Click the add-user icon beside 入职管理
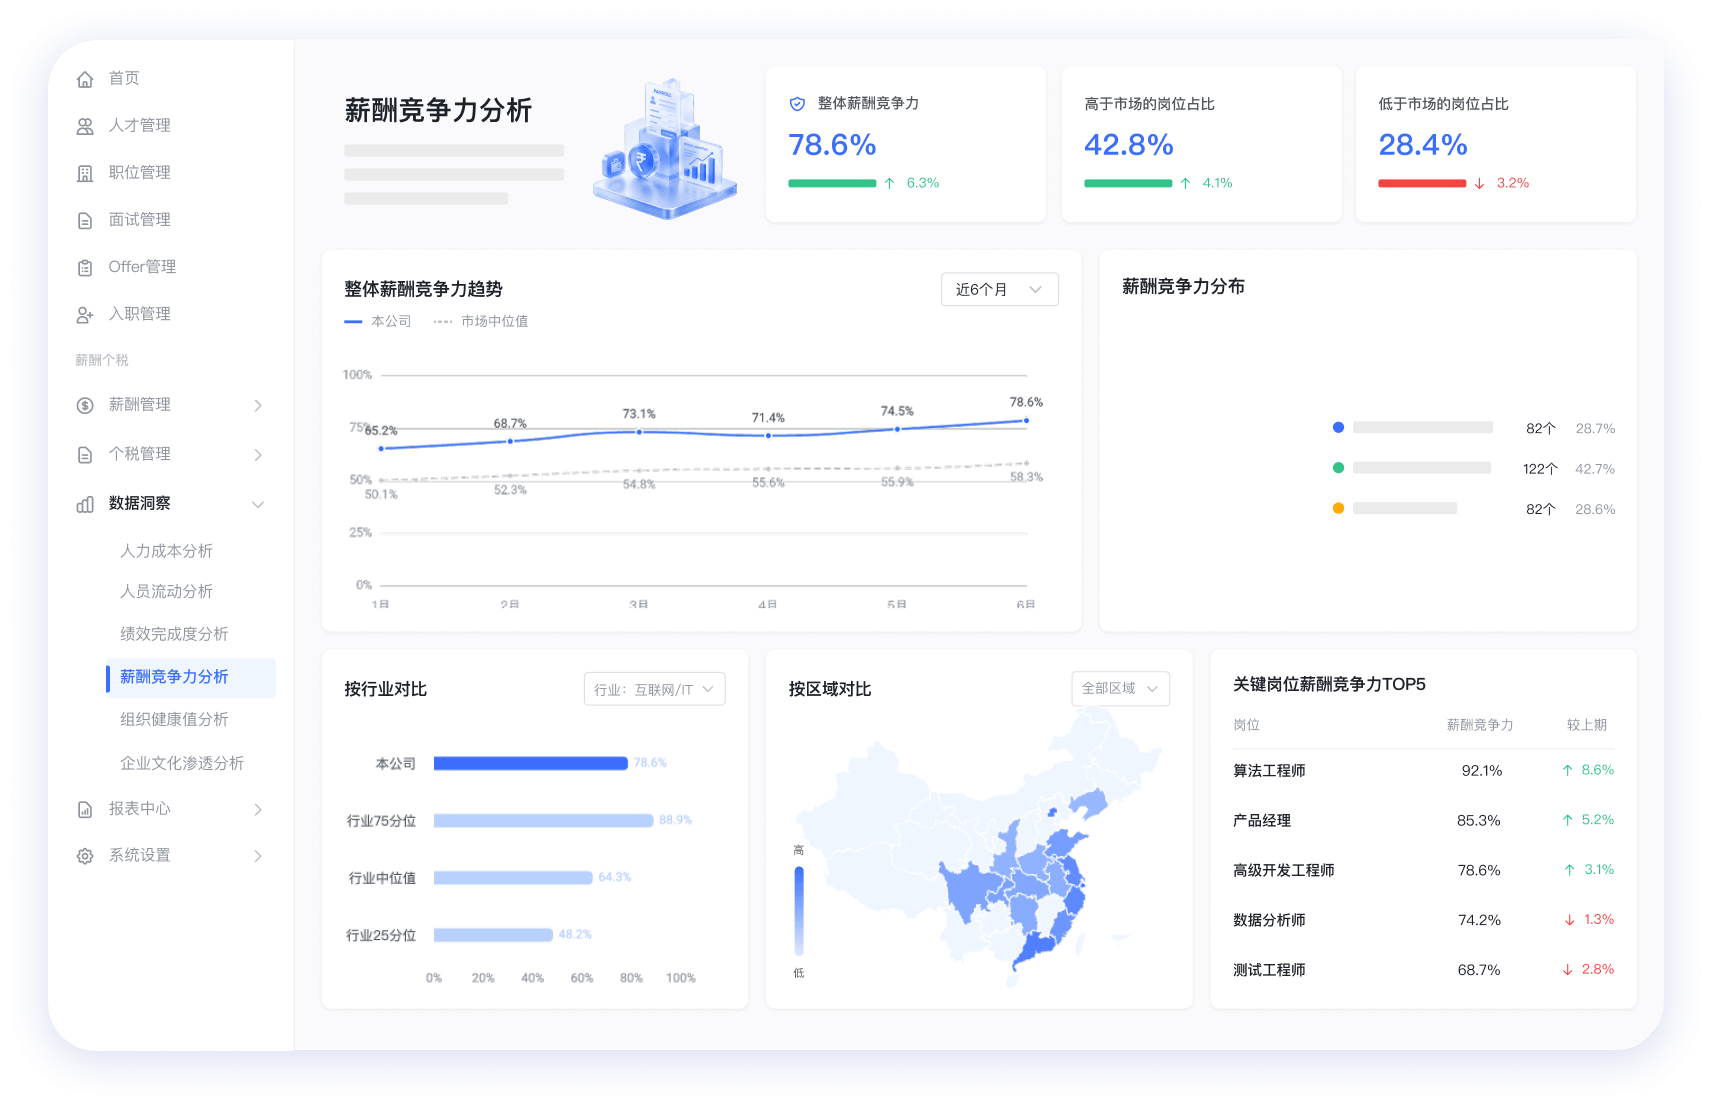Screen dimensions: 1712x1106 point(85,314)
